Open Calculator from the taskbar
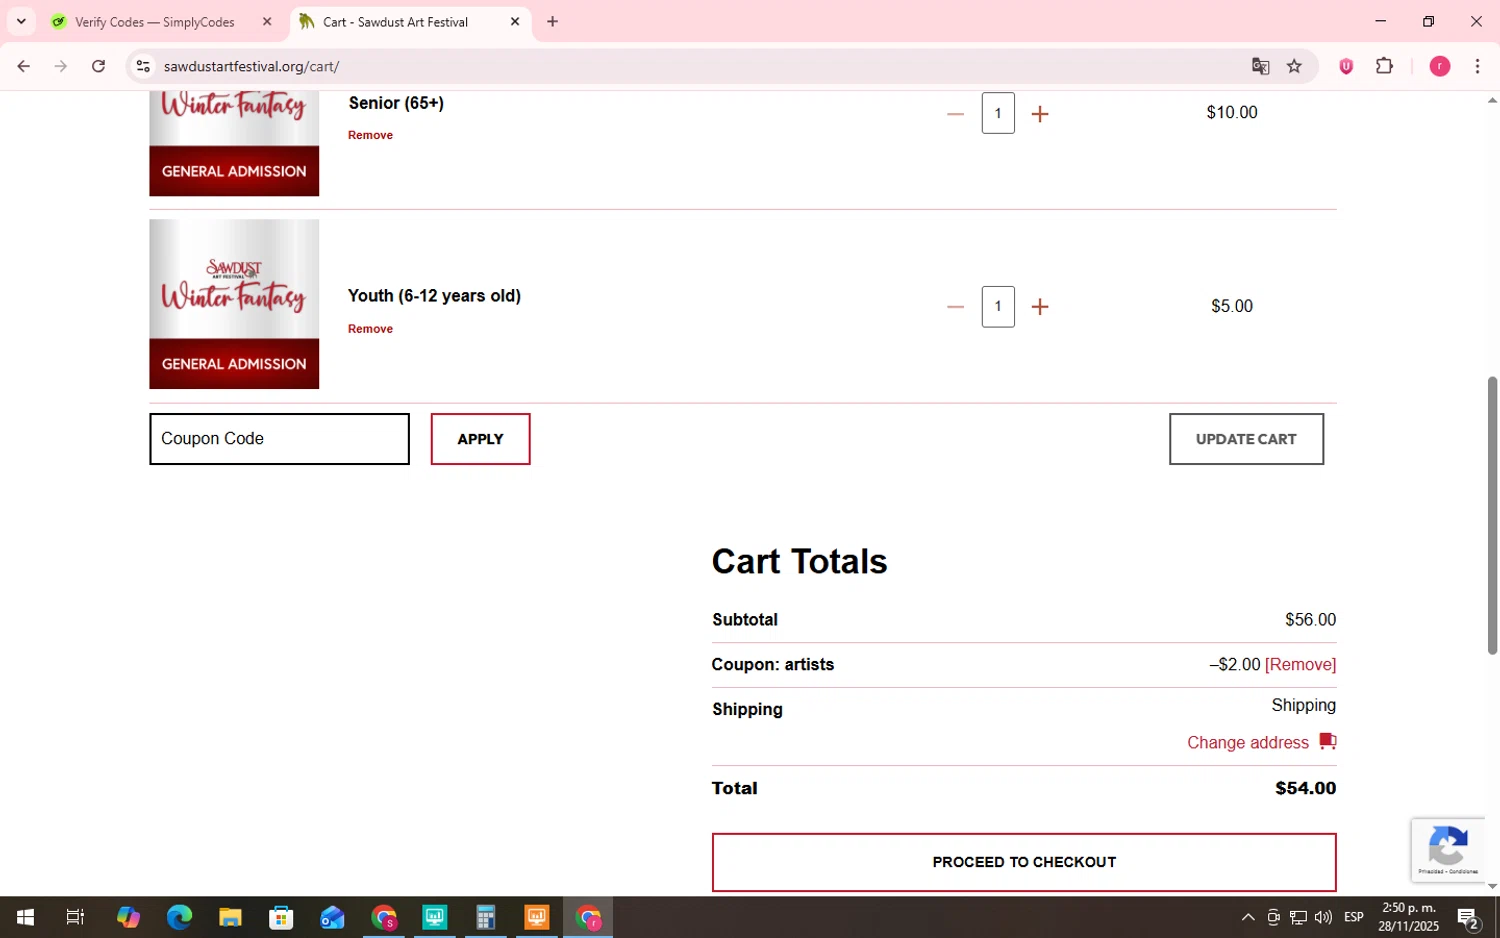The height and width of the screenshot is (938, 1500). click(x=486, y=917)
